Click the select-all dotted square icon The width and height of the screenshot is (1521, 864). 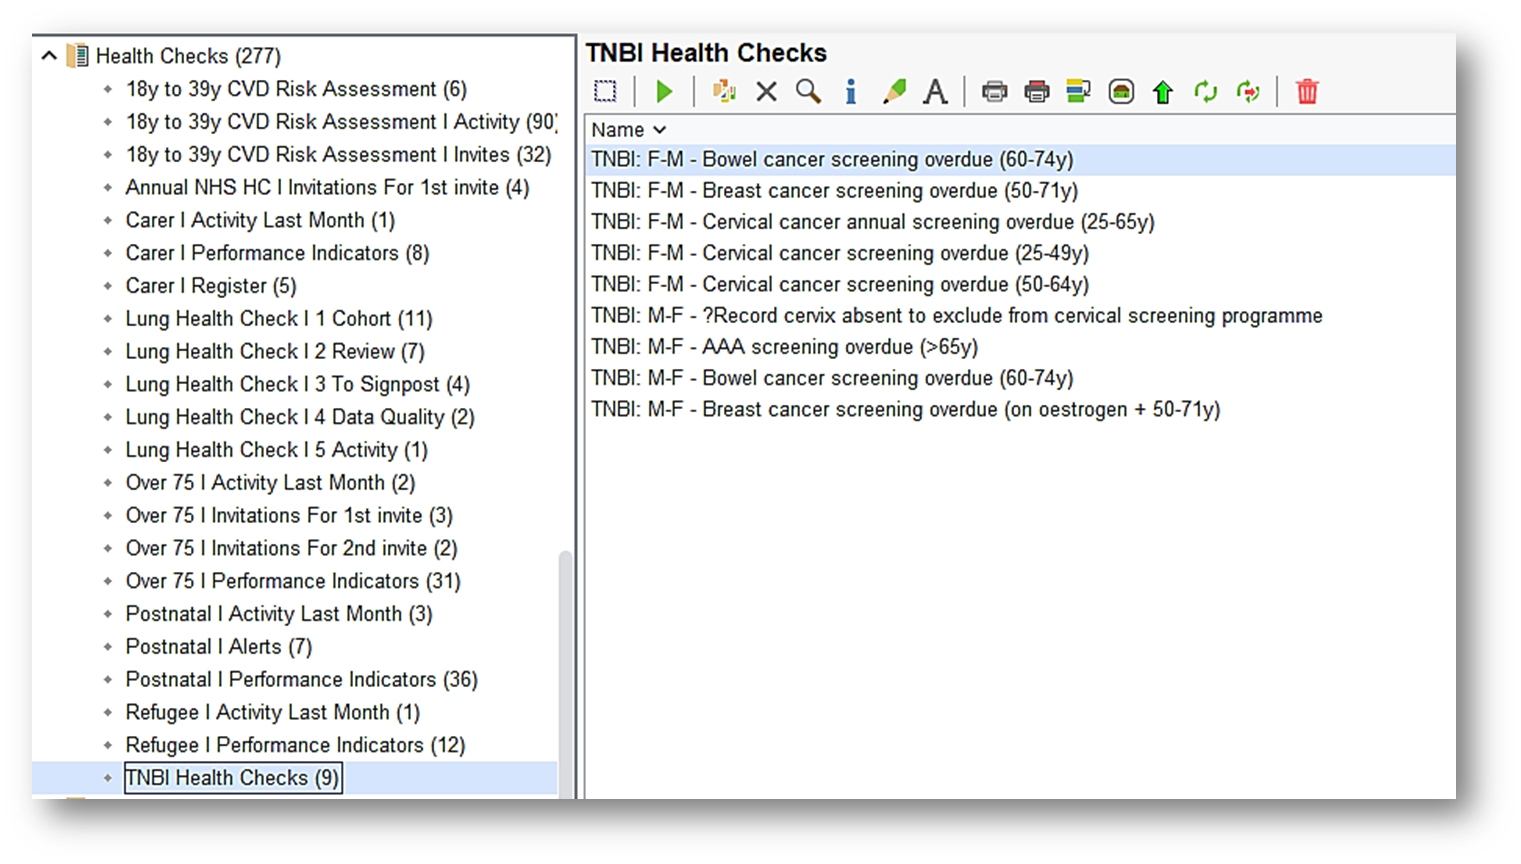(x=605, y=92)
